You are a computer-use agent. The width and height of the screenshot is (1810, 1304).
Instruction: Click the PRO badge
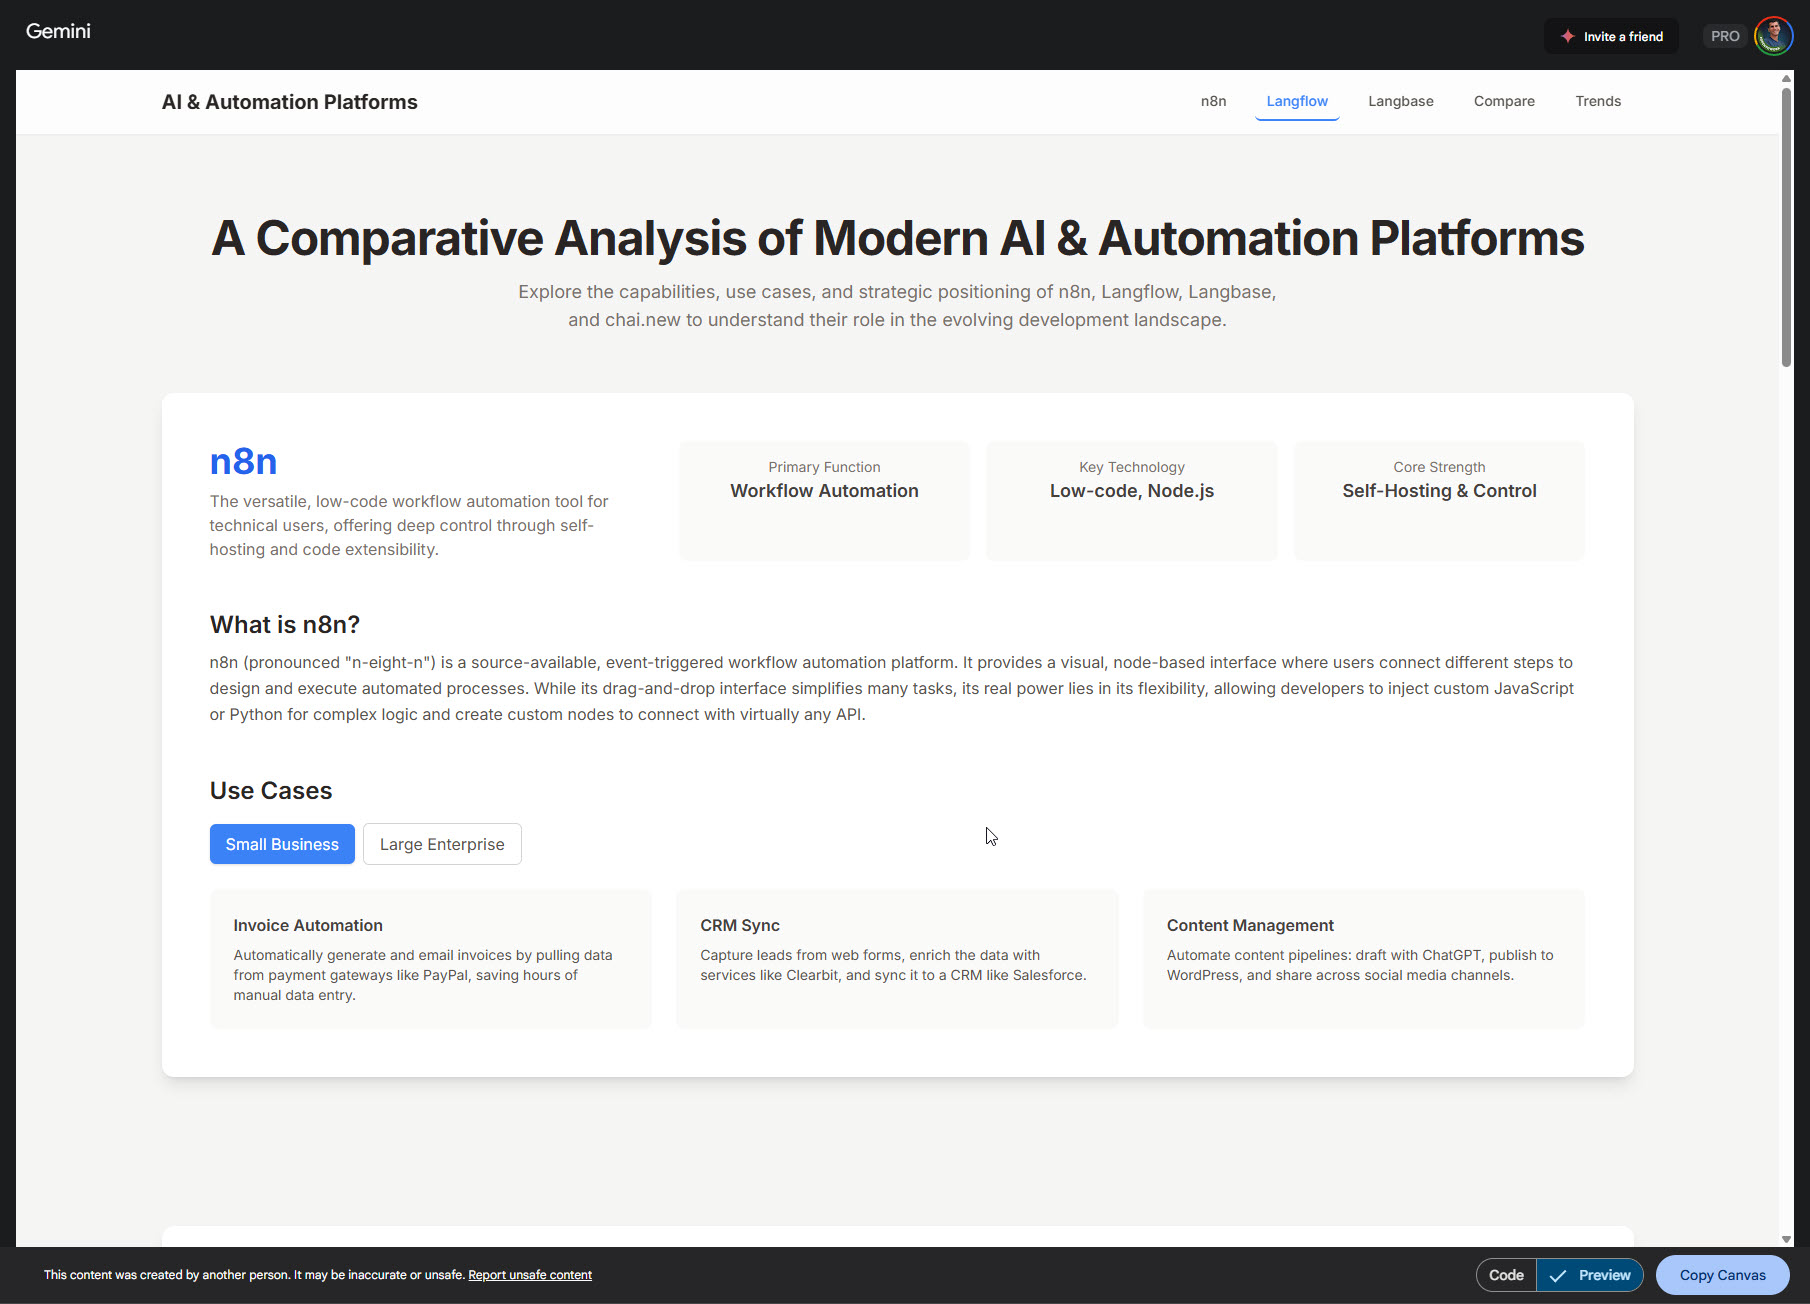(1725, 36)
